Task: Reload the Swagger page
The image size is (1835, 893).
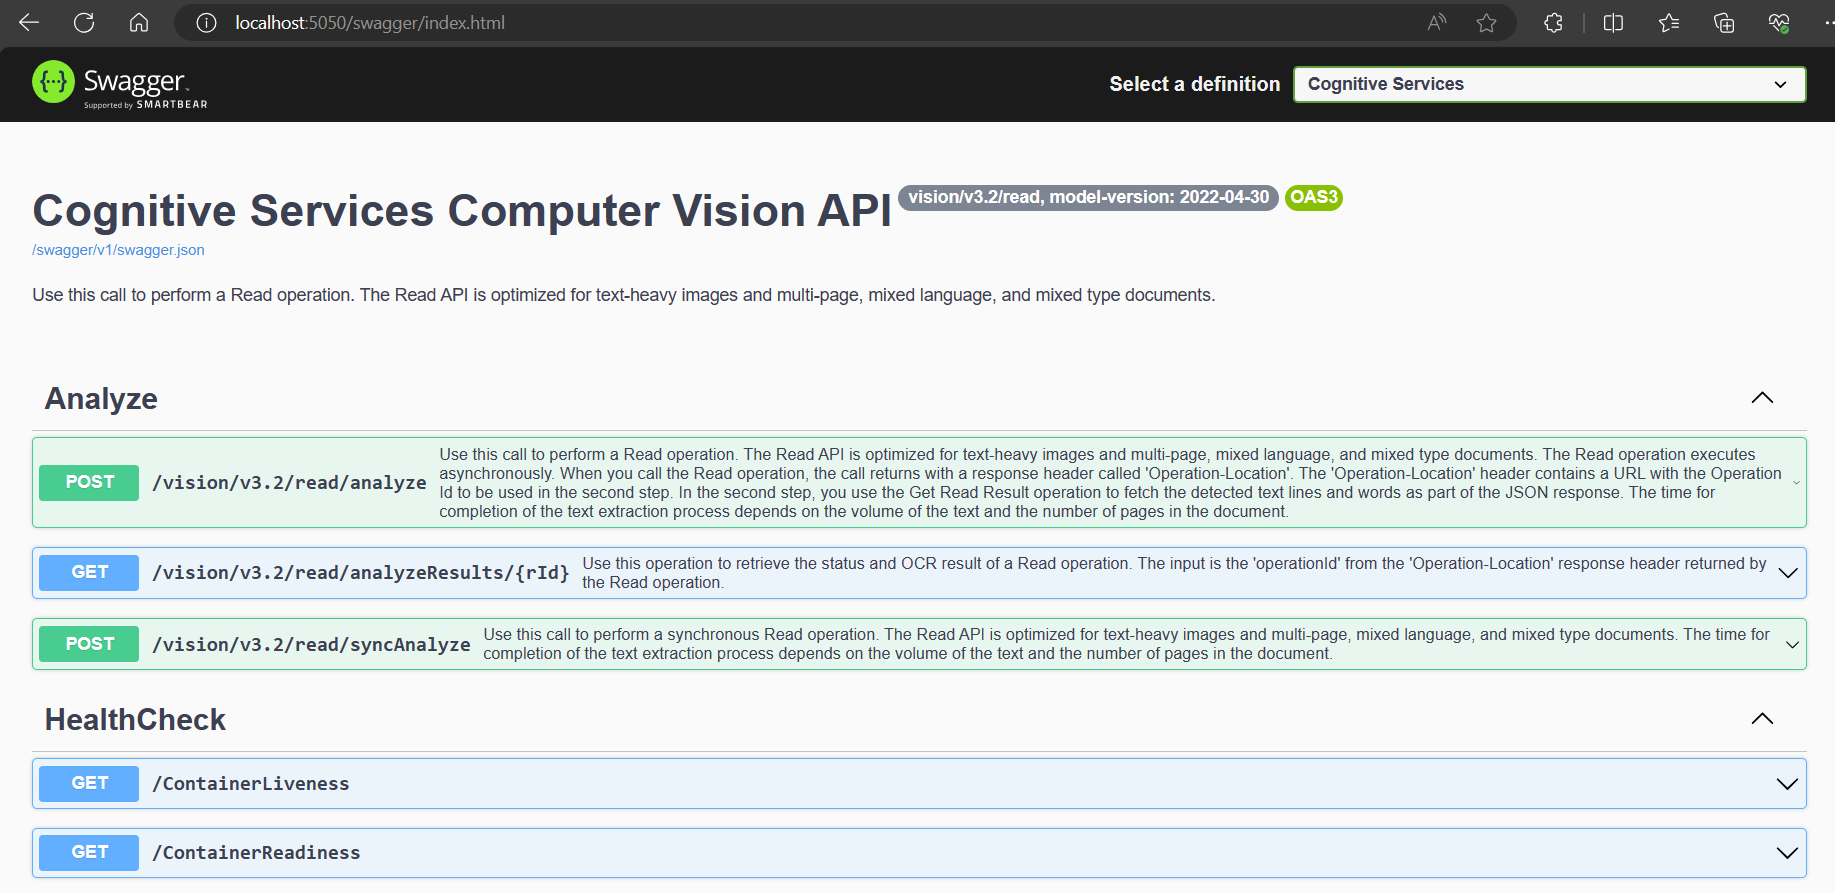Action: tap(84, 22)
